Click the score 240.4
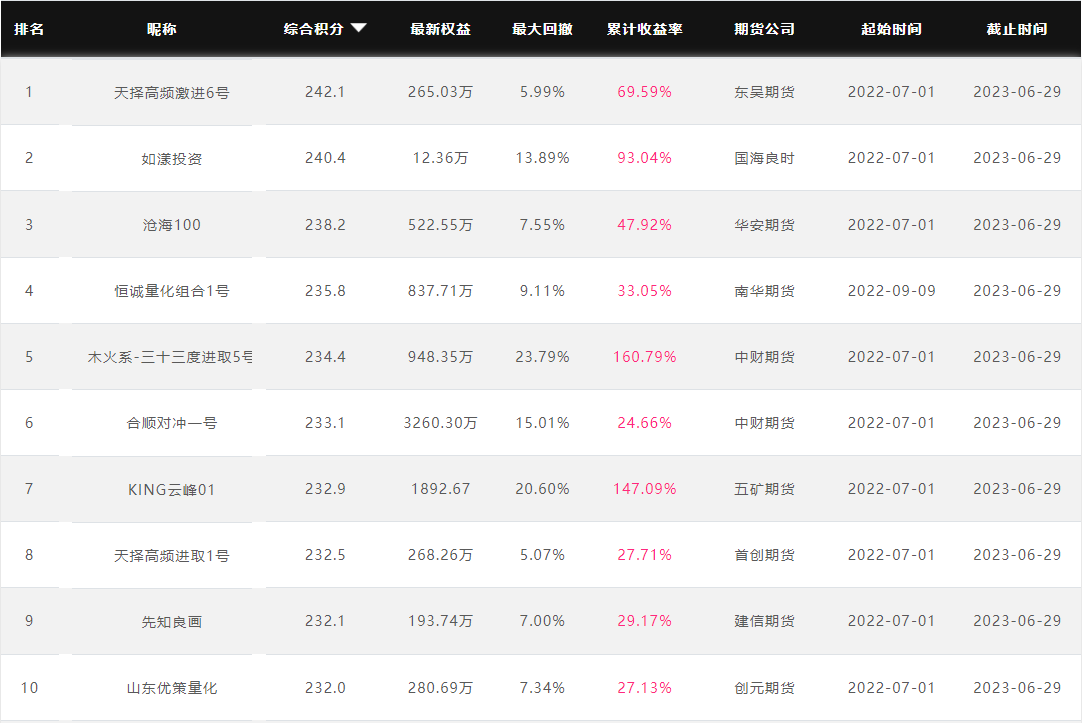1082x723 pixels. (325, 158)
